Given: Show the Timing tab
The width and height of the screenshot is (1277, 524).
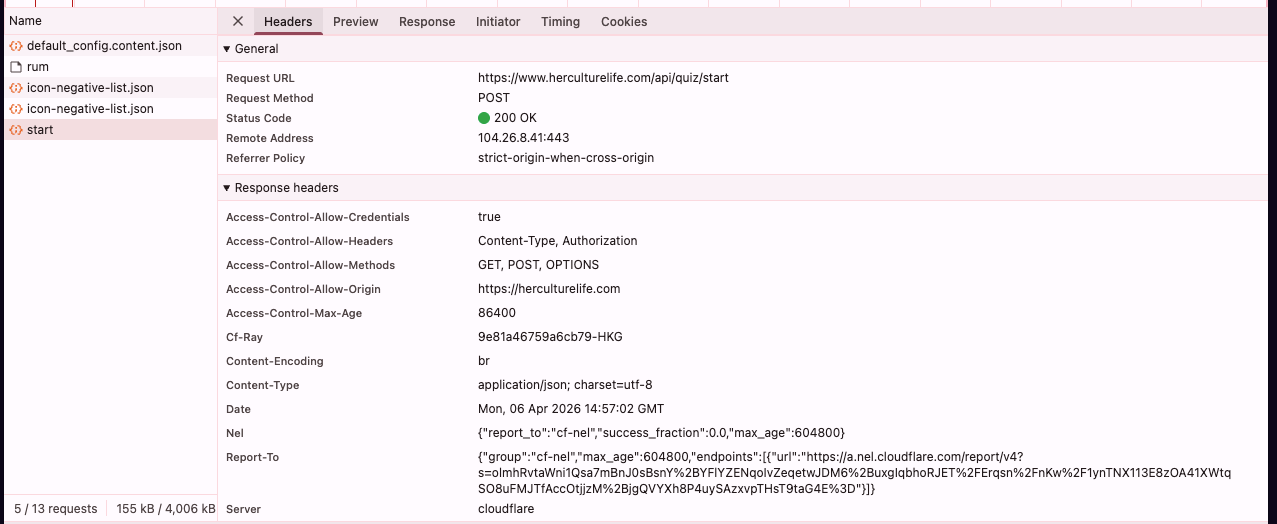Looking at the screenshot, I should coord(560,22).
